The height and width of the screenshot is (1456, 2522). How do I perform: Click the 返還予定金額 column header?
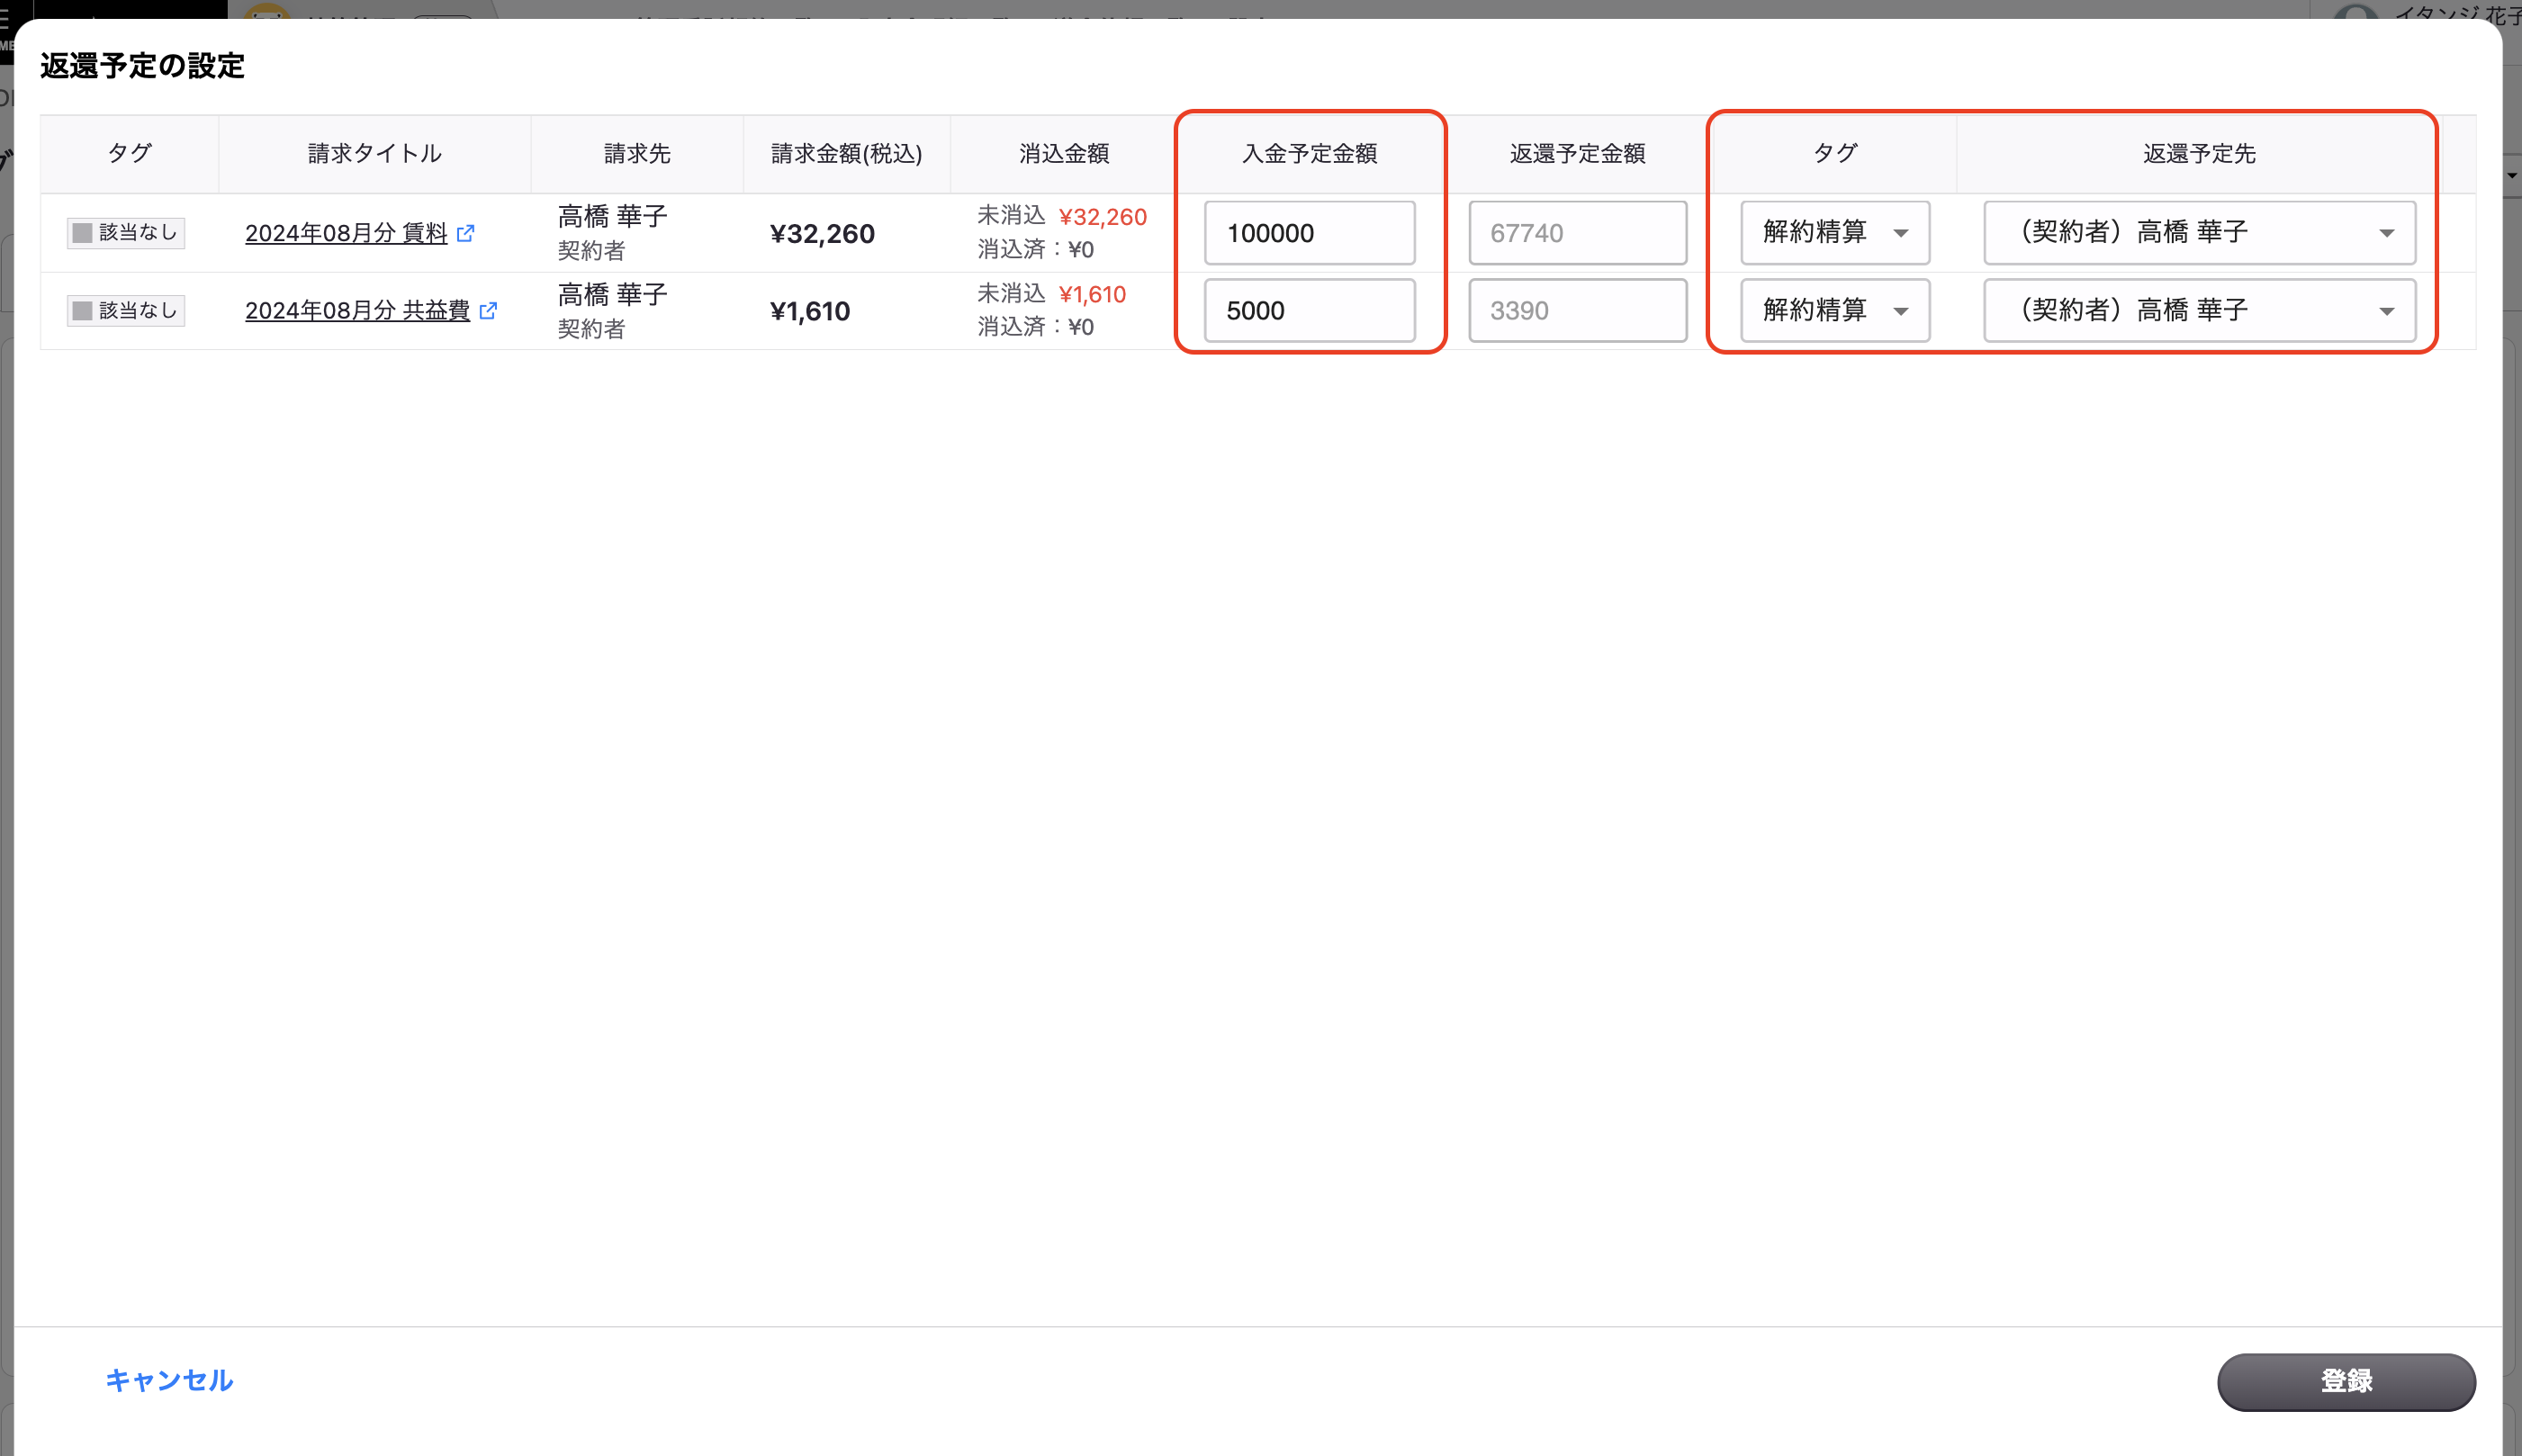tap(1577, 154)
